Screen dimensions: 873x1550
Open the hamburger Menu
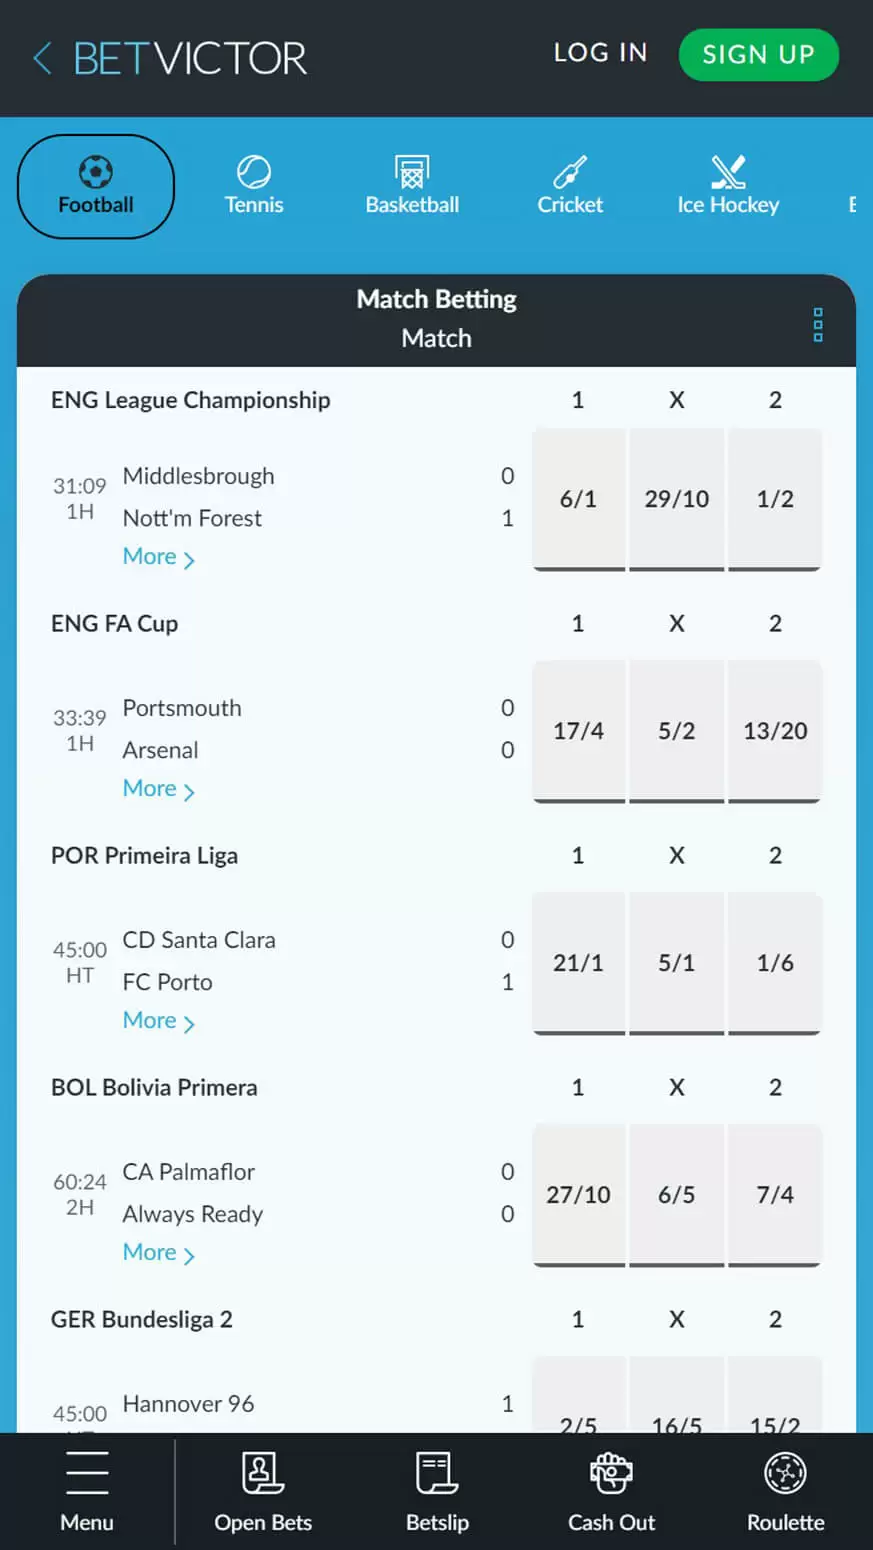coord(87,1491)
